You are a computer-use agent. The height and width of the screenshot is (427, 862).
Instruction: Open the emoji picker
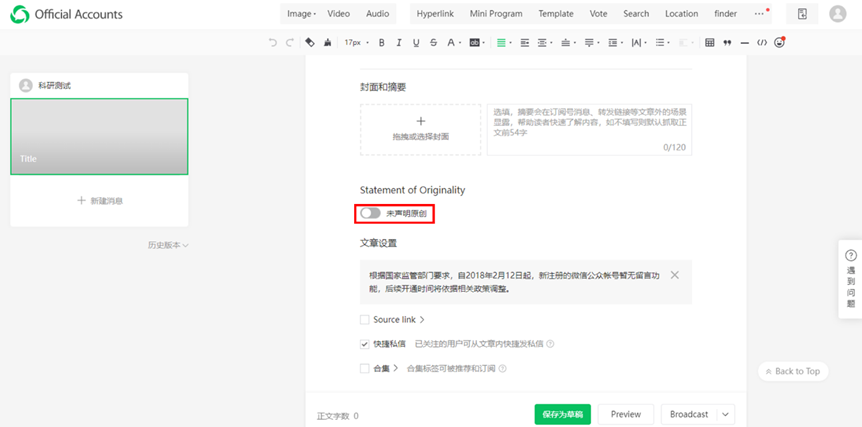point(779,43)
